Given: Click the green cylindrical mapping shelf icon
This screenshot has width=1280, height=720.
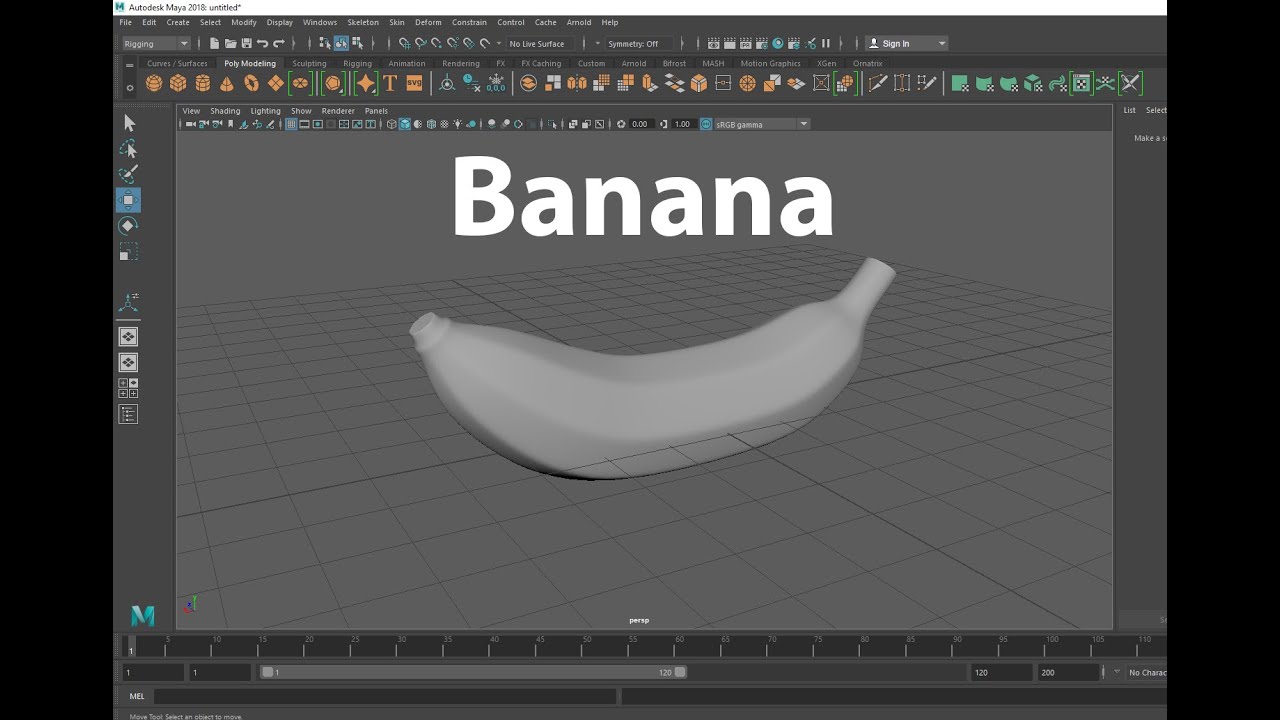Looking at the screenshot, I should (983, 83).
